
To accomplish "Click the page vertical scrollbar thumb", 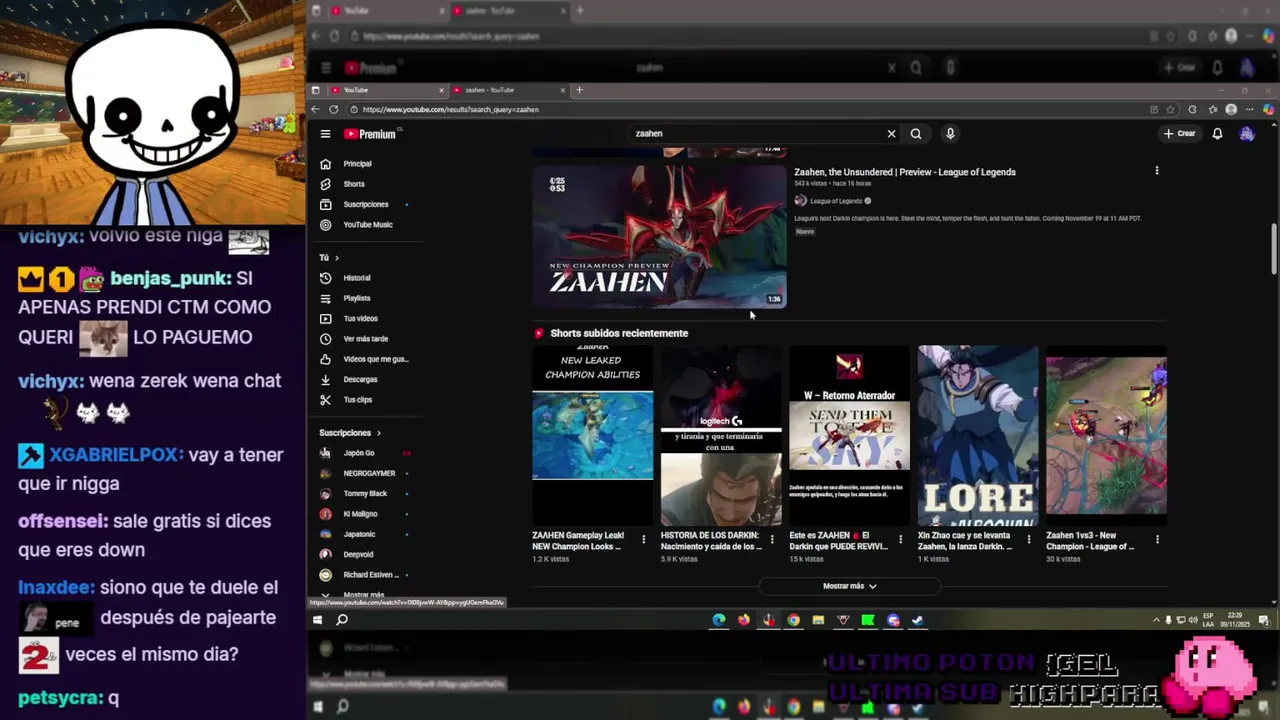I will tap(1273, 249).
